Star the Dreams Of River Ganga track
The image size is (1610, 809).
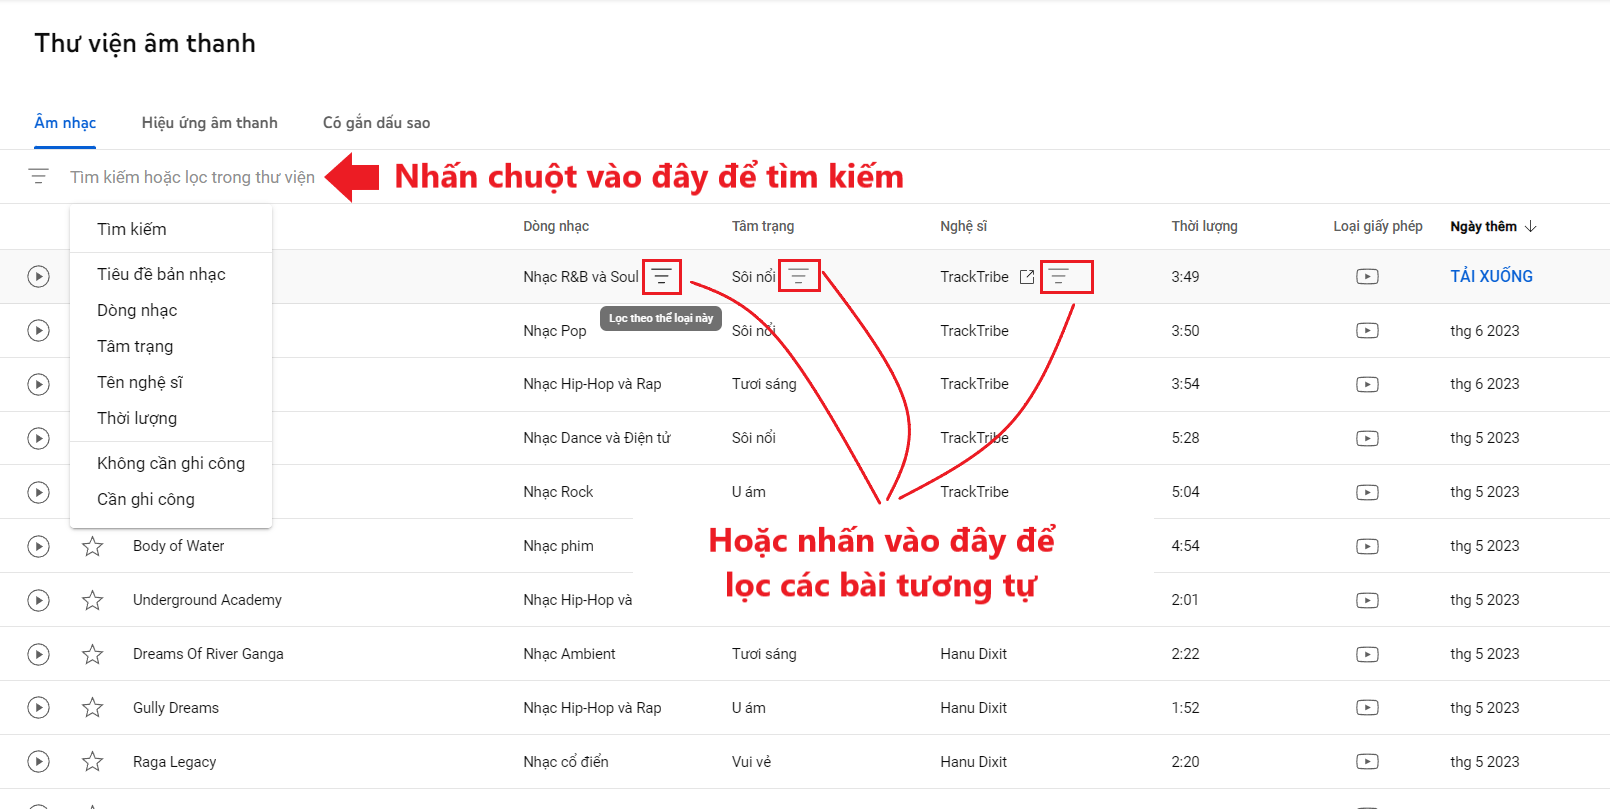[92, 654]
